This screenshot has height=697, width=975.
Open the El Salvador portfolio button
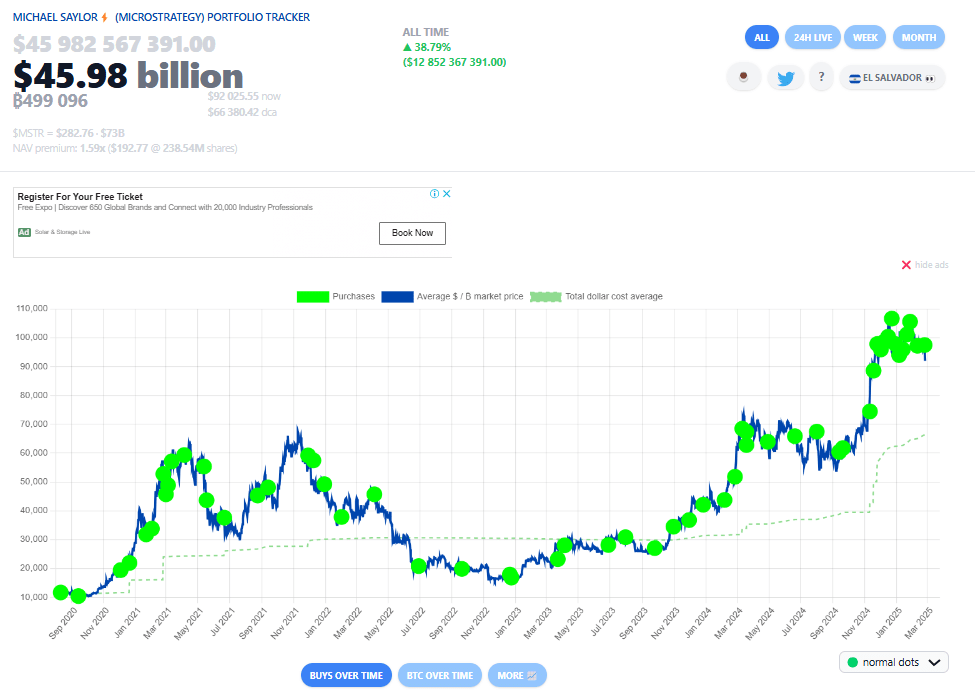tap(892, 78)
